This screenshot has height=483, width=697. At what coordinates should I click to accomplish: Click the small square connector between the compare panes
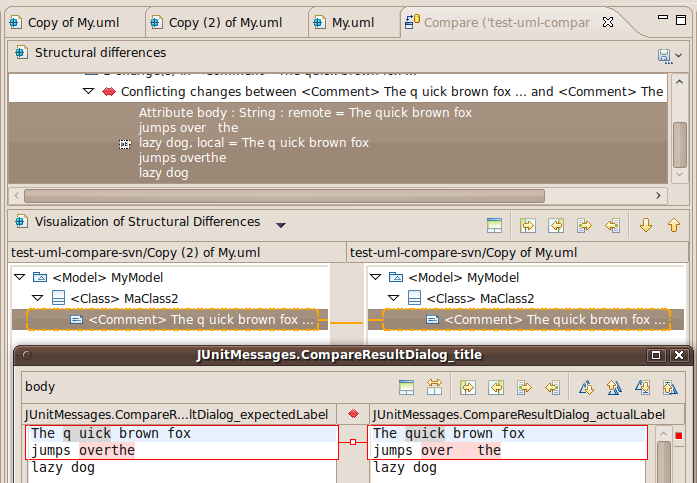(x=353, y=442)
